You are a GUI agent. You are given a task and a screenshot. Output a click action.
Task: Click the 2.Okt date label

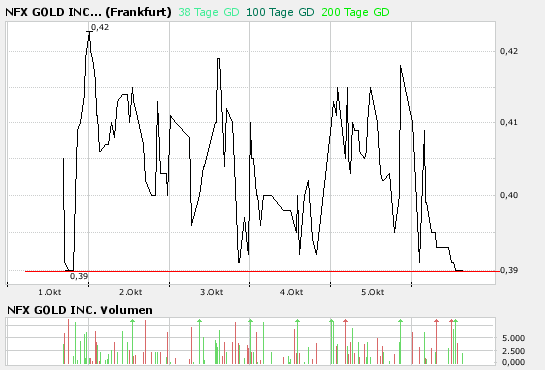130,292
